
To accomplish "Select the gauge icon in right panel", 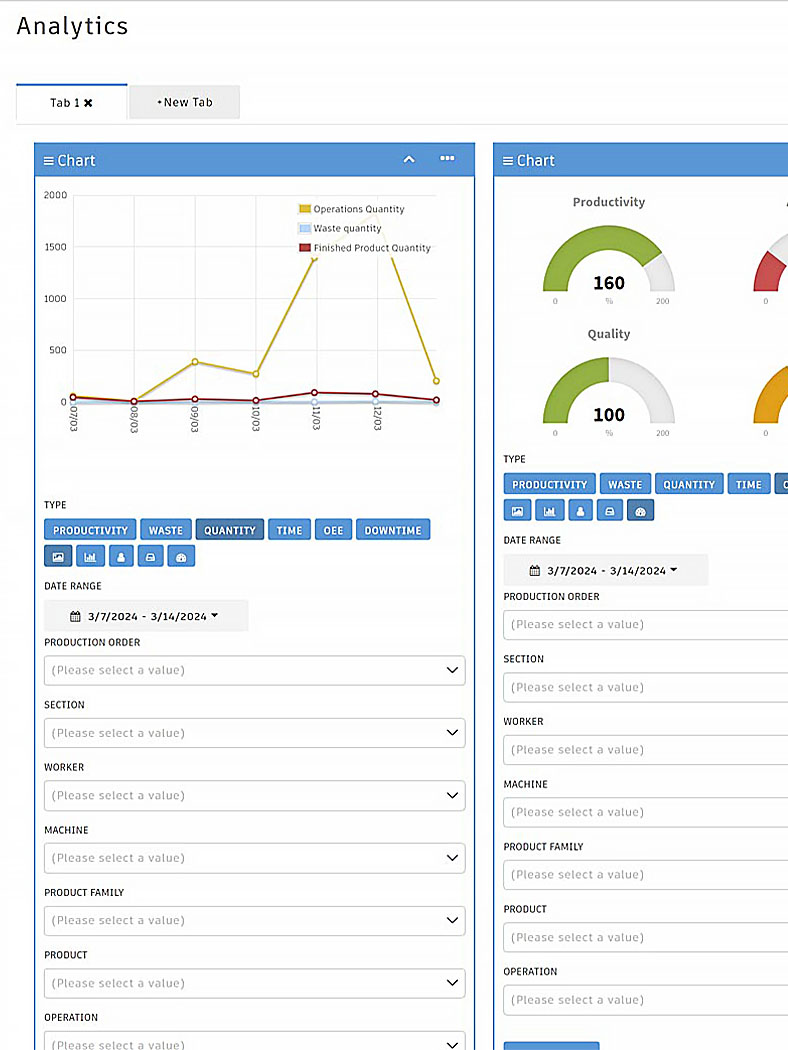I will 641,511.
